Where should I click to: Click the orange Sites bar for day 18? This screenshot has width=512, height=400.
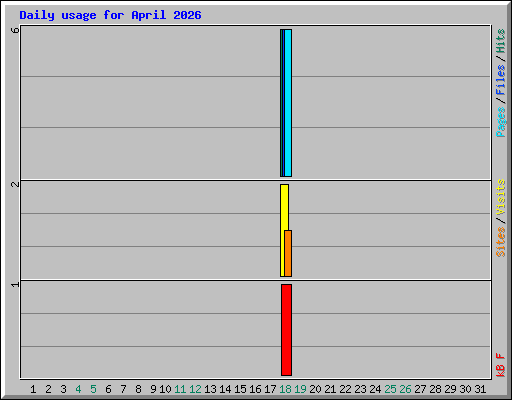click(x=288, y=253)
